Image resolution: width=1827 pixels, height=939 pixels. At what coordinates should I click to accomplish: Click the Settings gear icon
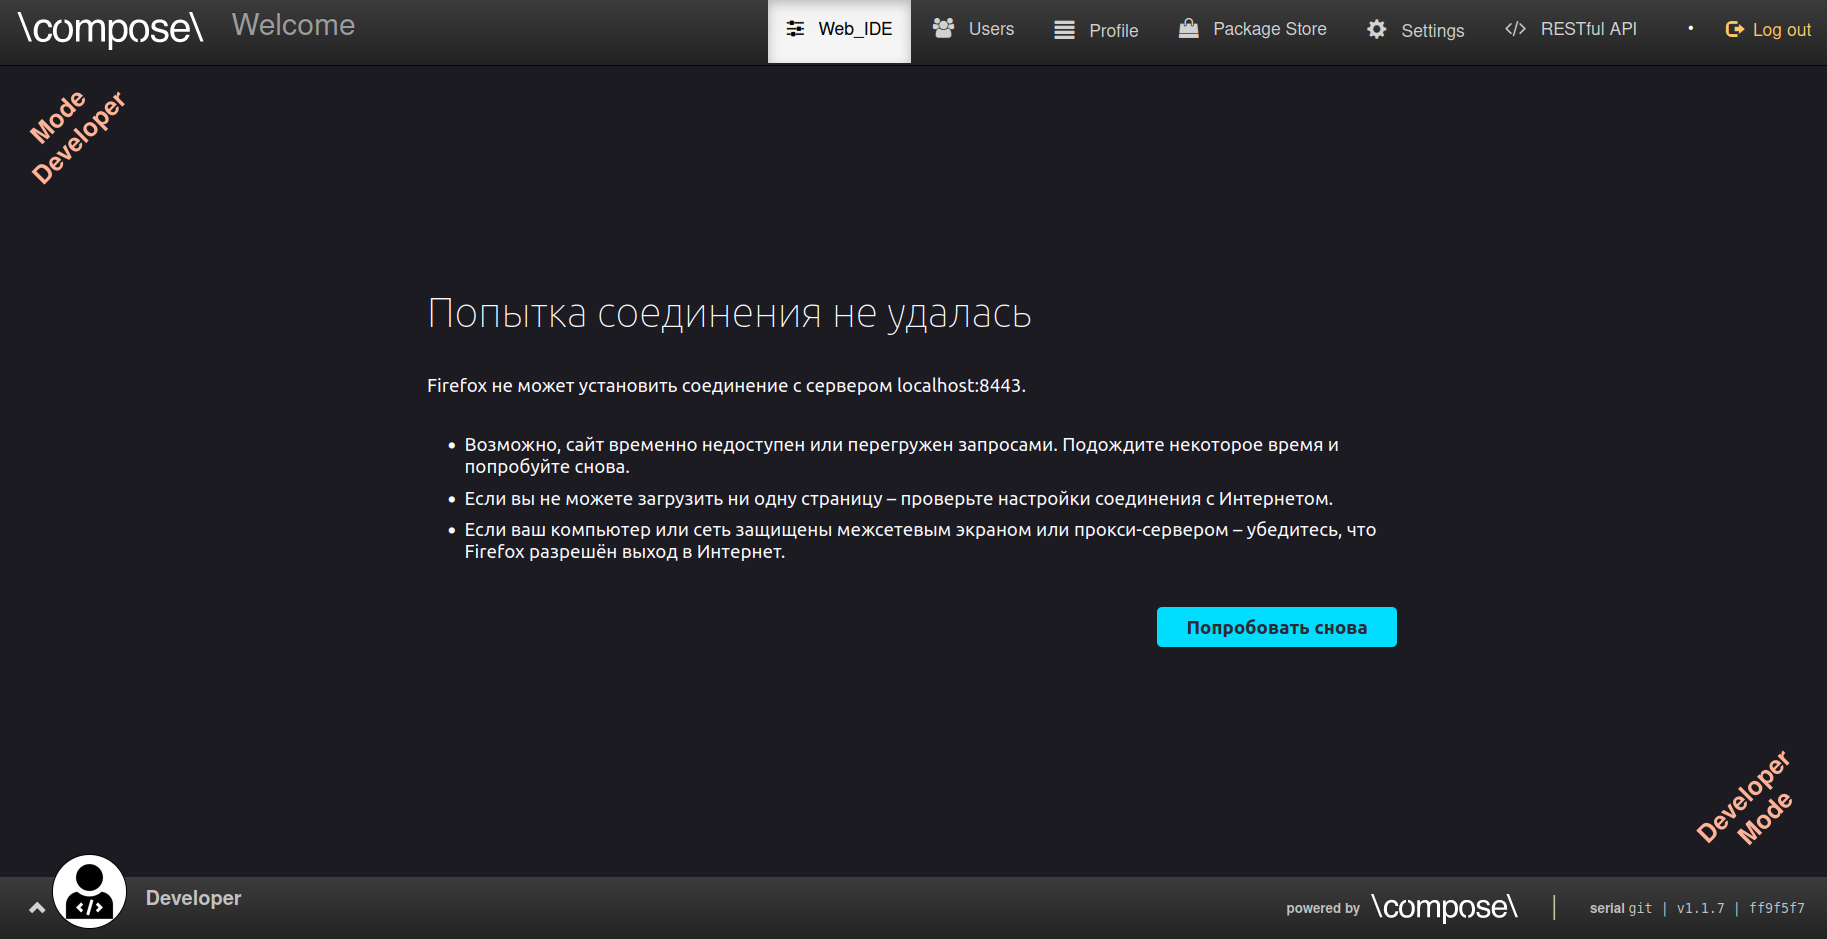1377,30
